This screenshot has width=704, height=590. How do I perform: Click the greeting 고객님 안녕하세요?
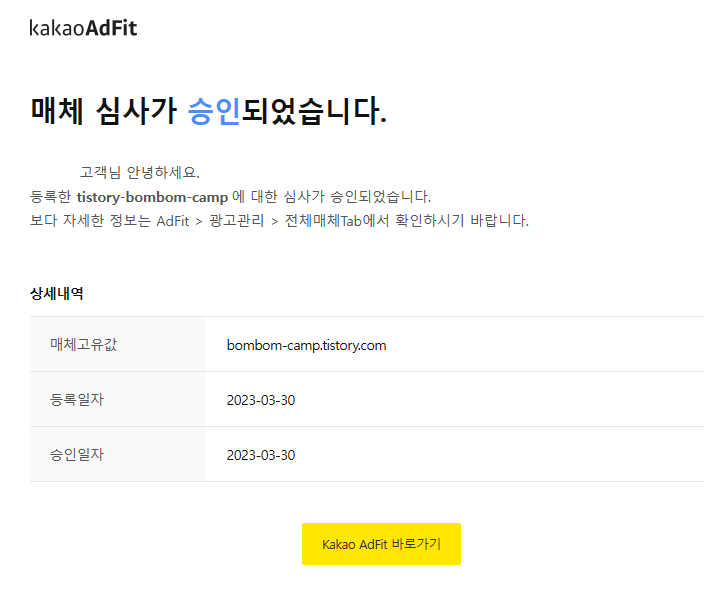pos(140,172)
